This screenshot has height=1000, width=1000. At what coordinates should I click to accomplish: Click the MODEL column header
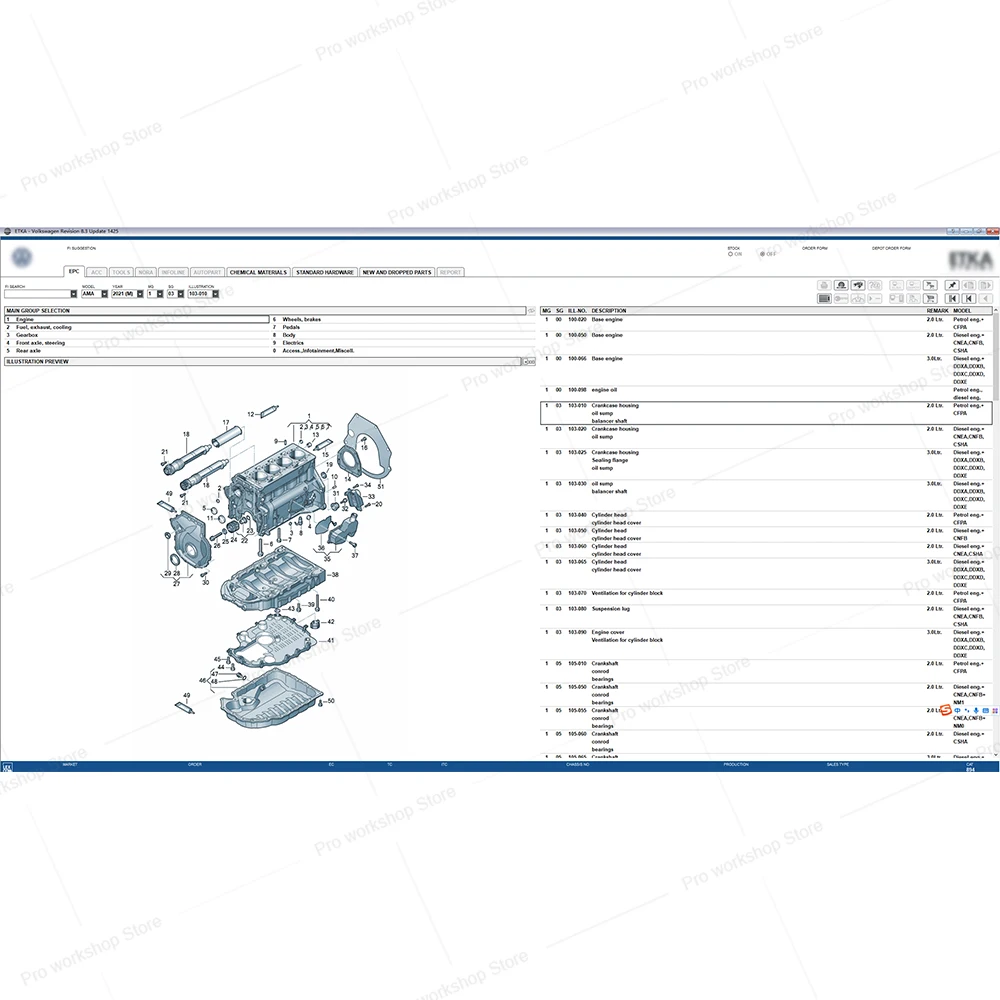[x=962, y=311]
